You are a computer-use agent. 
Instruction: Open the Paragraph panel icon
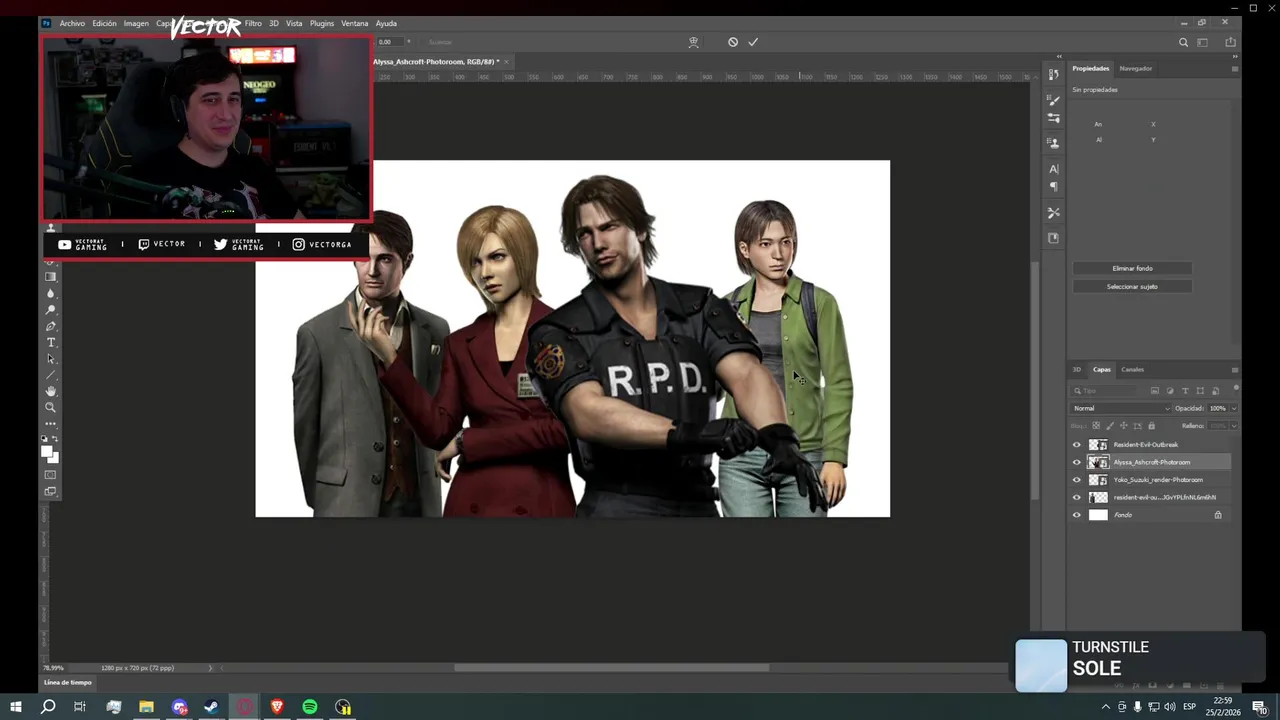pyautogui.click(x=1053, y=187)
